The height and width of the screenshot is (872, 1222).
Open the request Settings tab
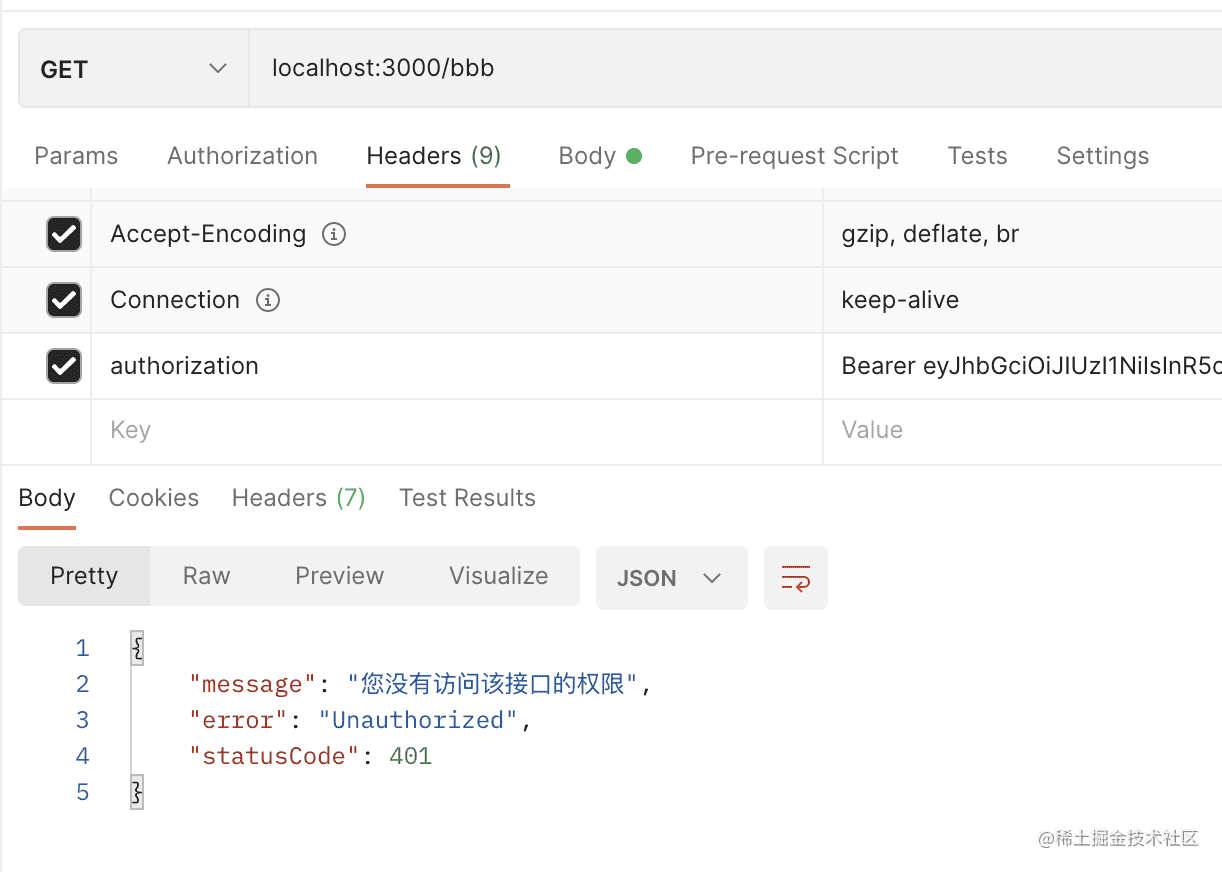pos(1102,156)
